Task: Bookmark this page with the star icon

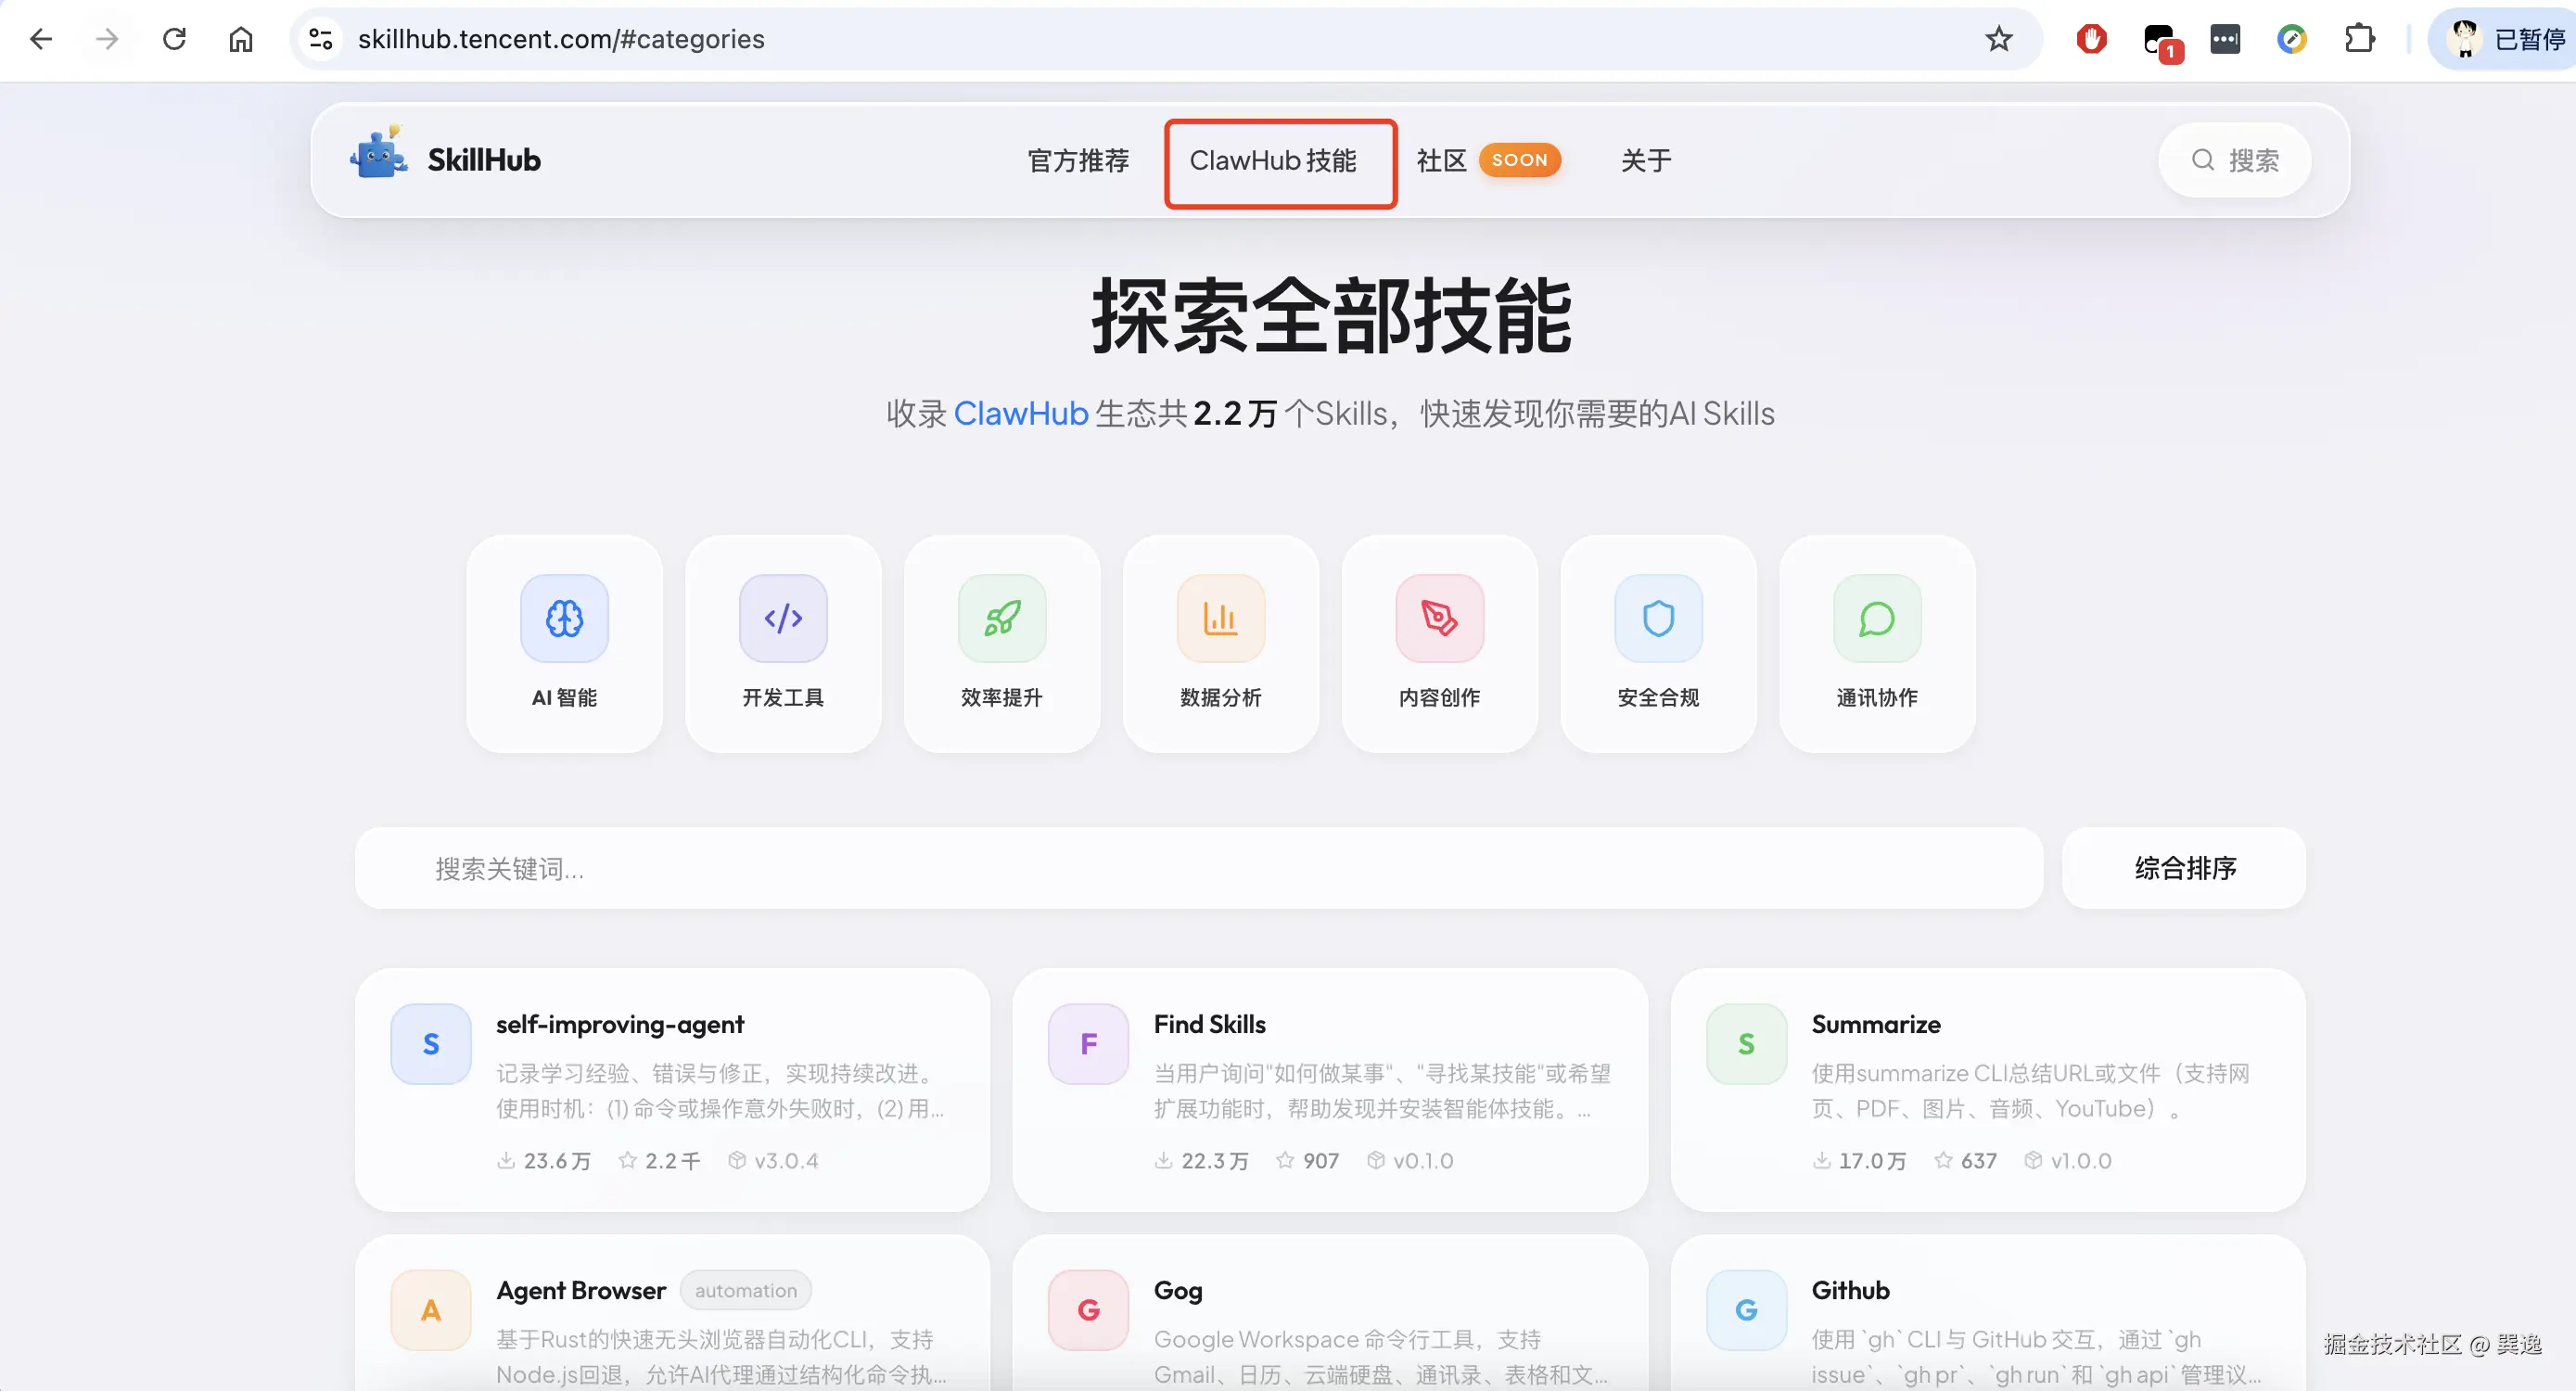Action: (1998, 39)
